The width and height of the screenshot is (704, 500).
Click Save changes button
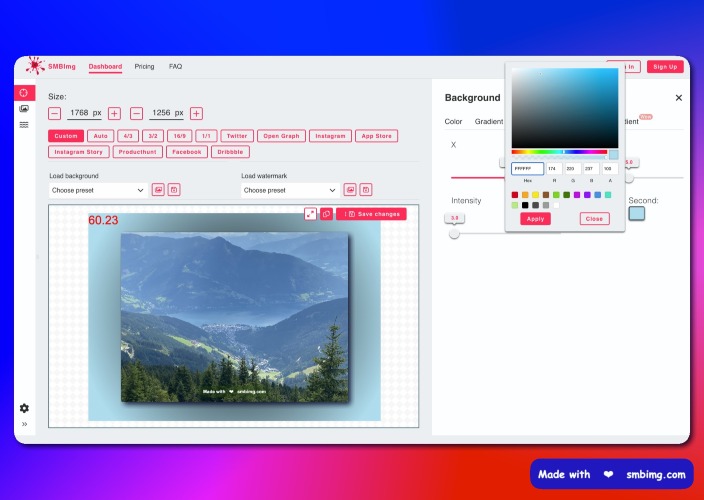pos(371,214)
